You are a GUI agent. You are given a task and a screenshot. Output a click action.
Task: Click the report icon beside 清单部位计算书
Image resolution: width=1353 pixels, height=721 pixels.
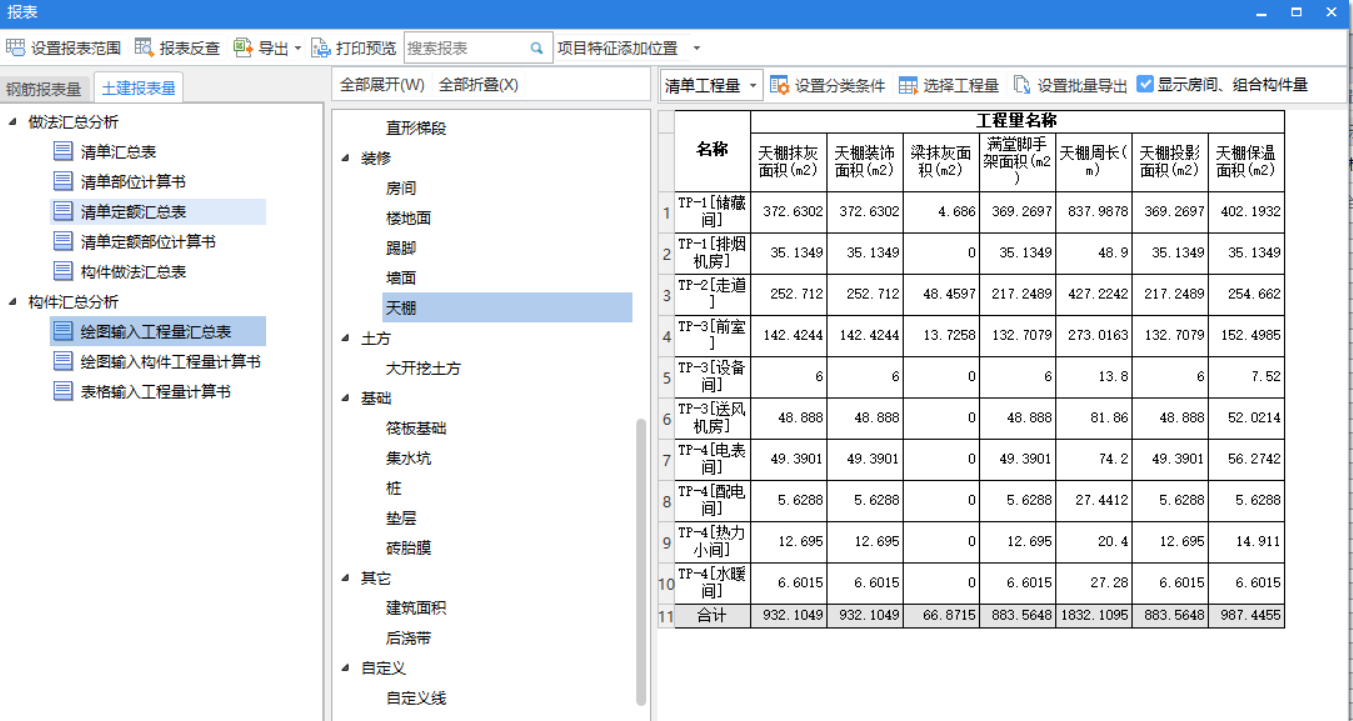tap(63, 182)
